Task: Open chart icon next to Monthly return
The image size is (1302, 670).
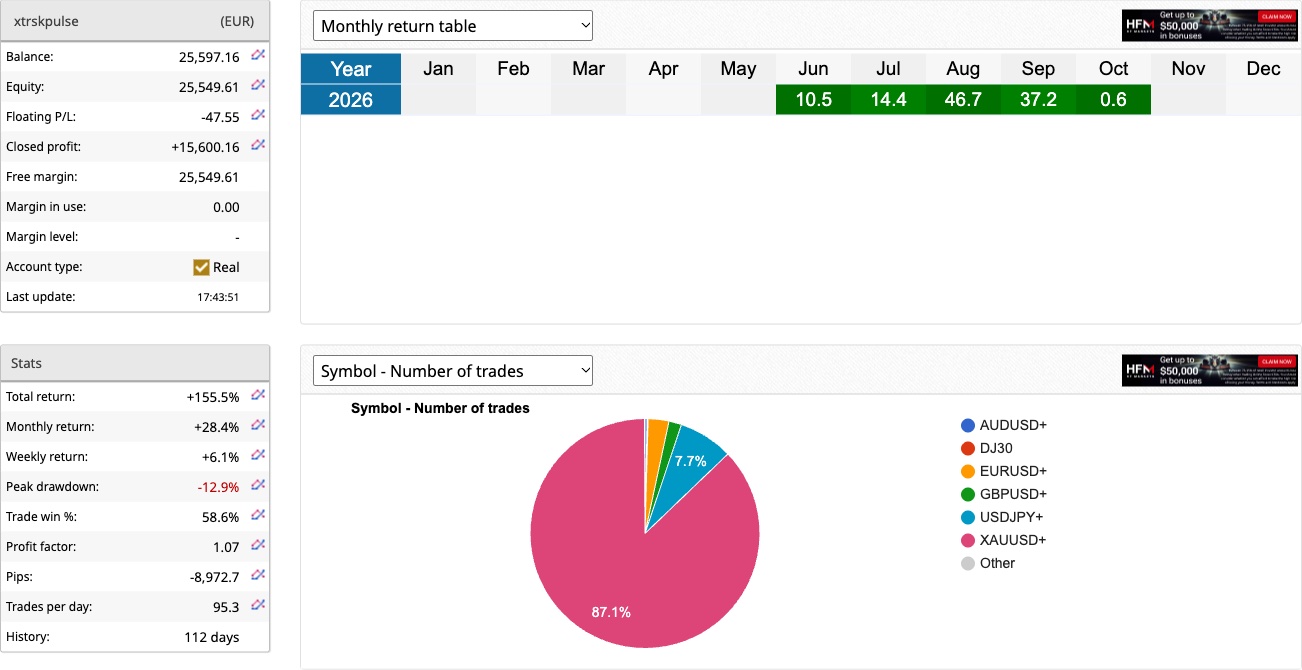Action: pyautogui.click(x=258, y=425)
